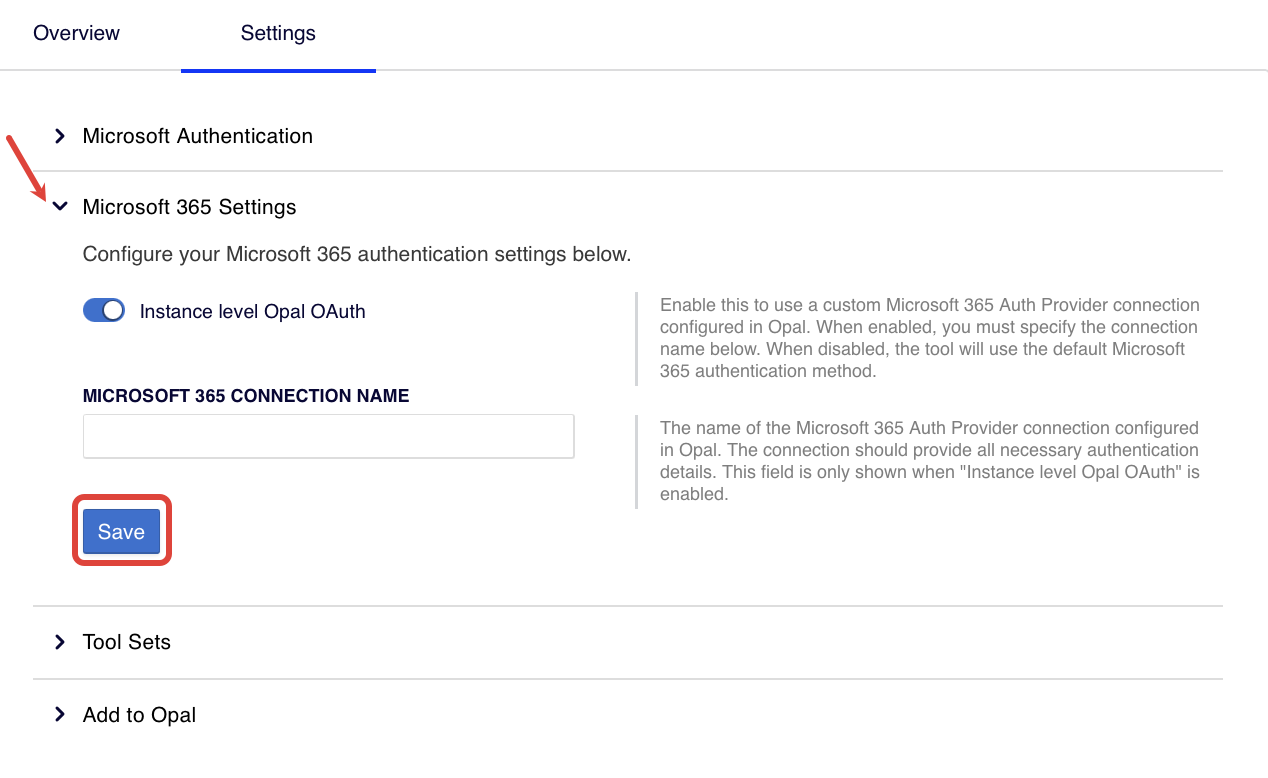1268x778 pixels.
Task: Collapse the Microsoft 365 Settings chevron
Action: pyautogui.click(x=60, y=207)
